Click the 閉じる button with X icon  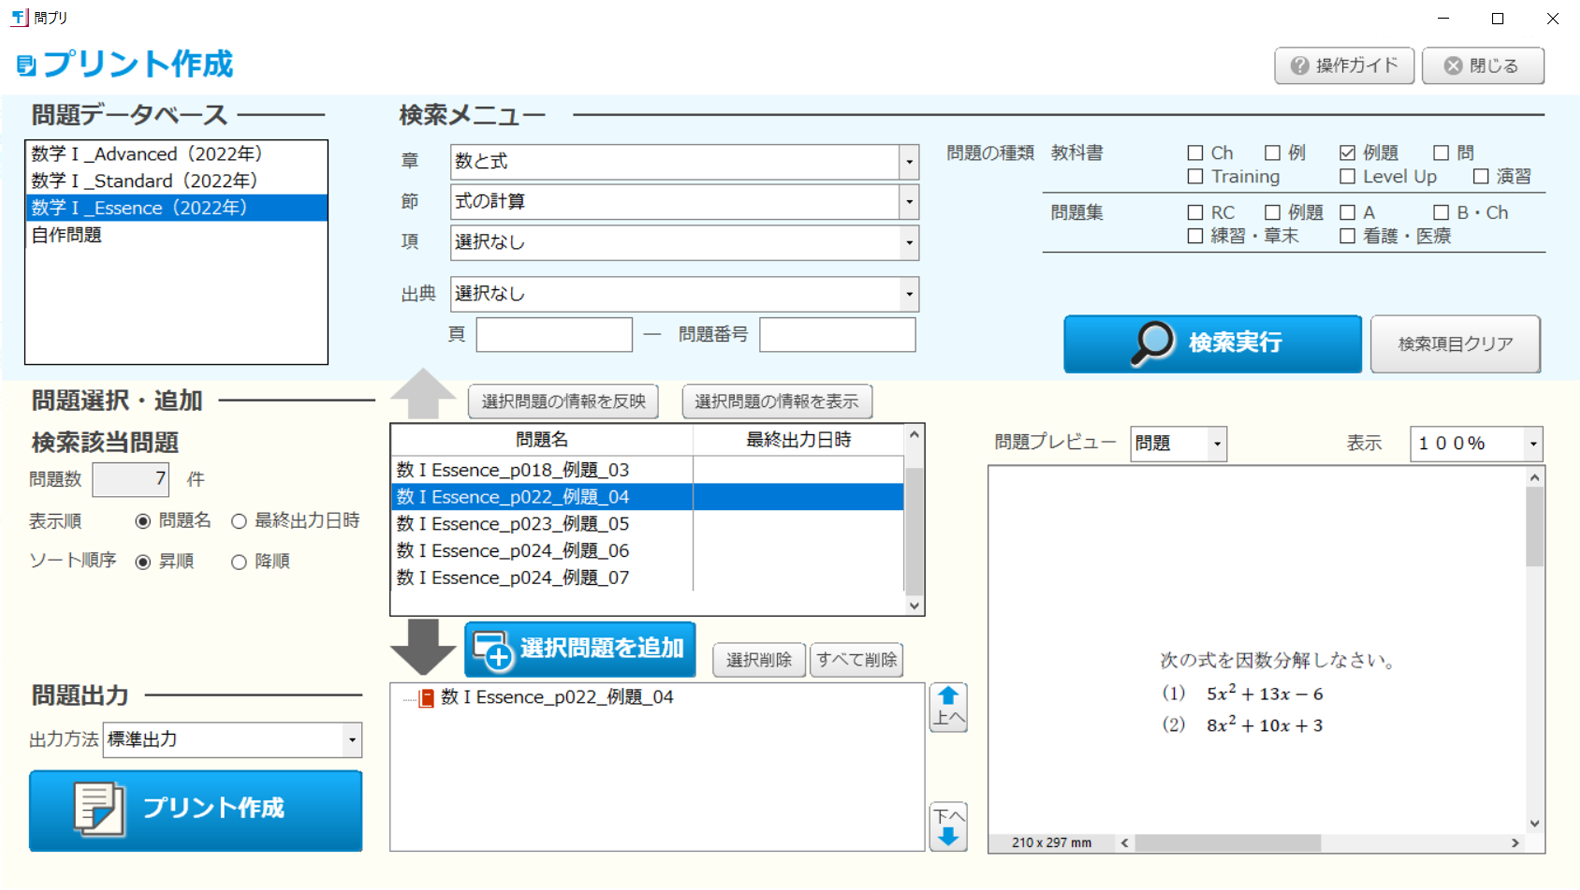(1482, 66)
